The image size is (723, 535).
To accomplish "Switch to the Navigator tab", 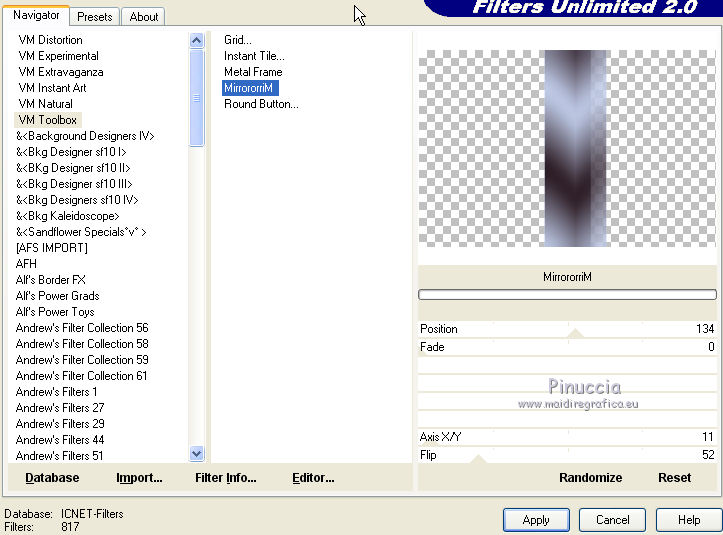I will point(36,16).
